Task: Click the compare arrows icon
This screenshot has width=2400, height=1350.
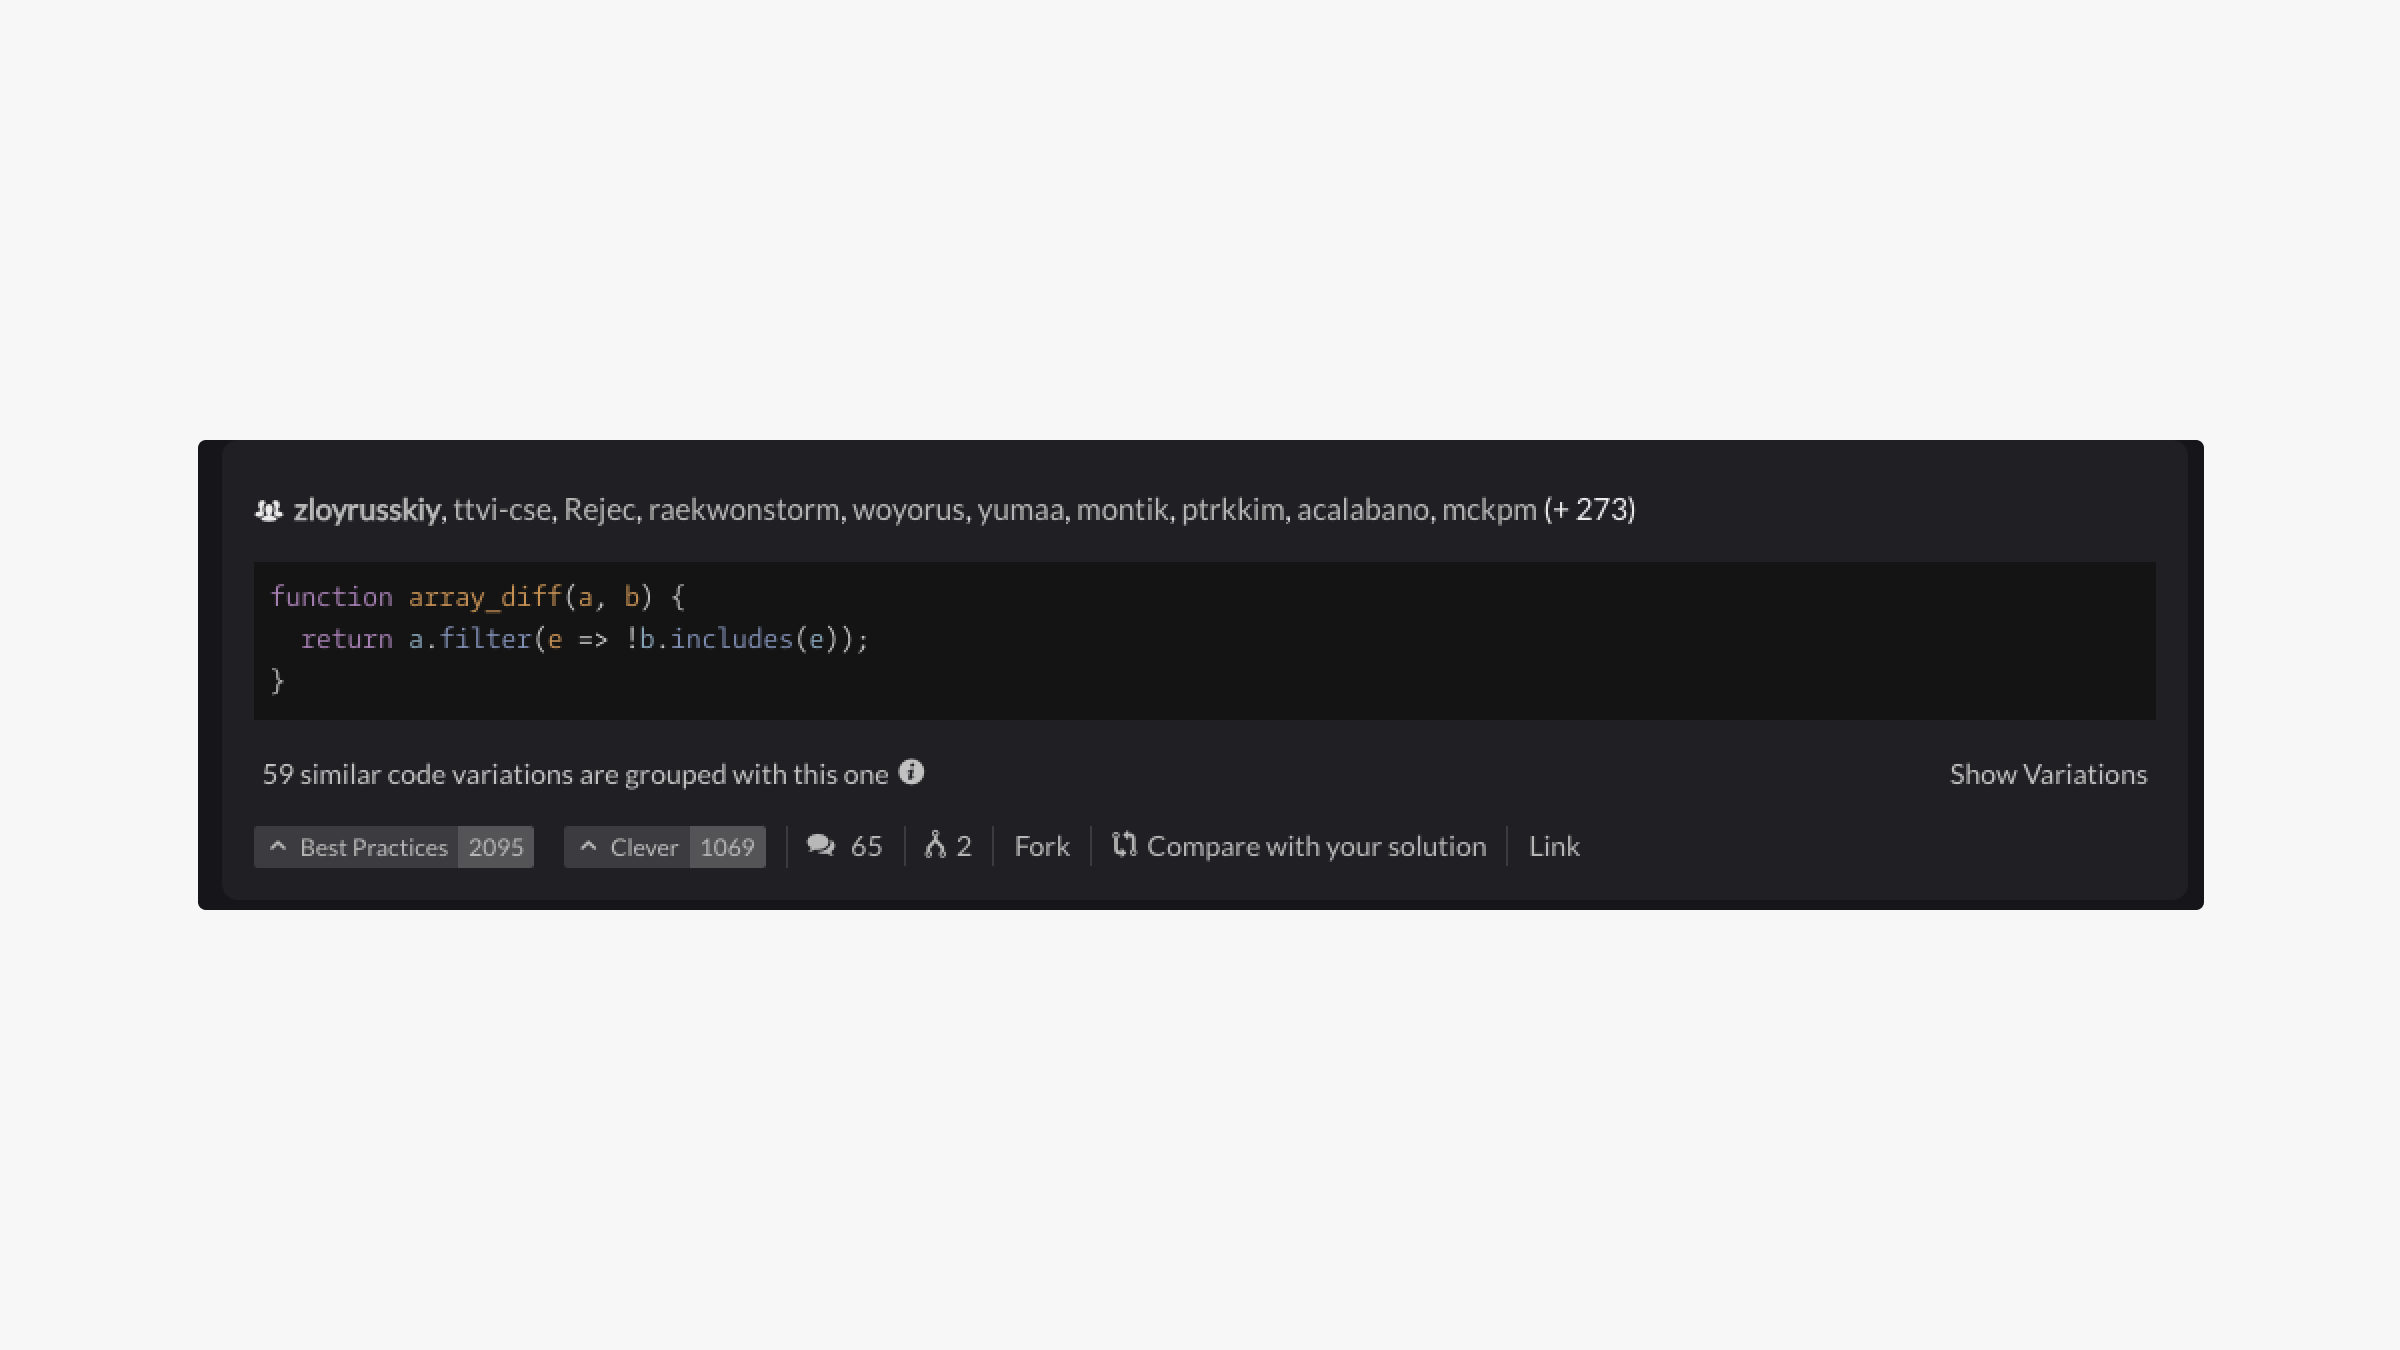Action: 1124,845
